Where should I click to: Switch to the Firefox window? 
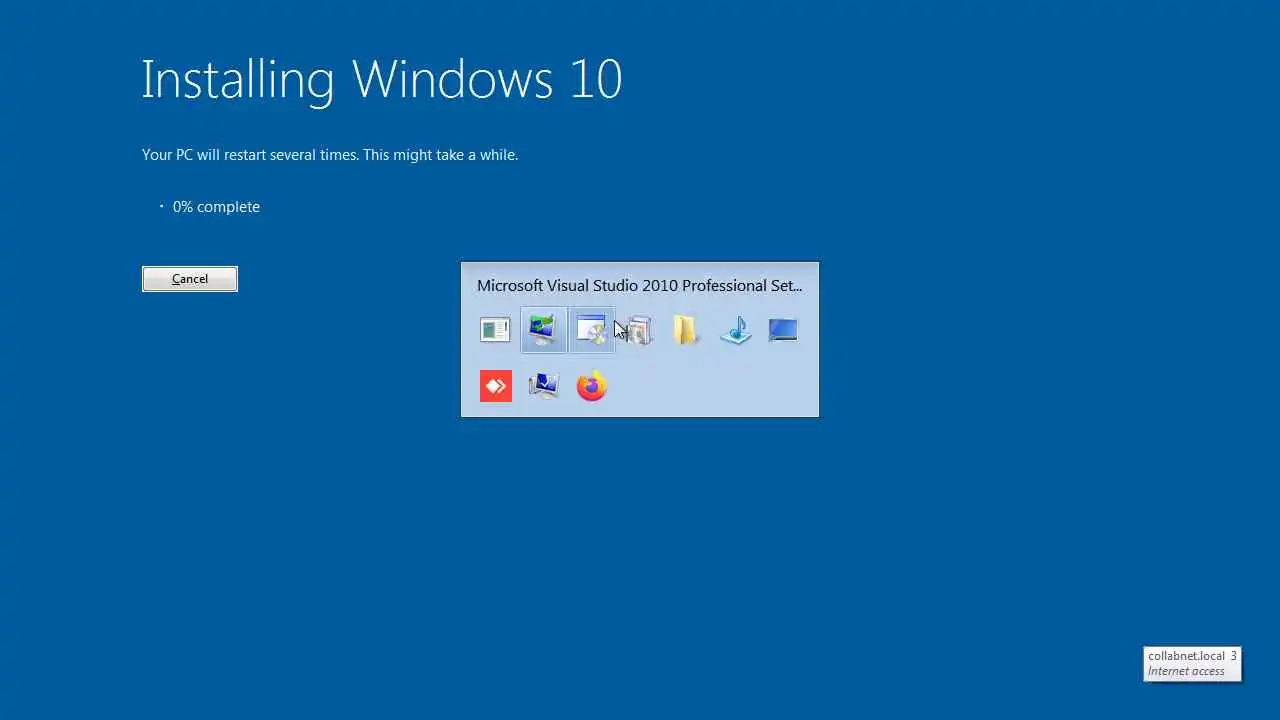(591, 386)
